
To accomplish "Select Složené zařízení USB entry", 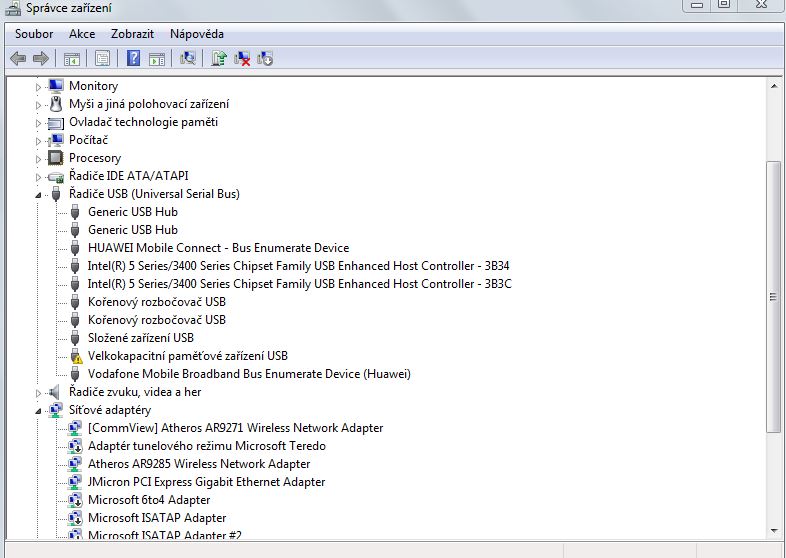I will pos(141,338).
